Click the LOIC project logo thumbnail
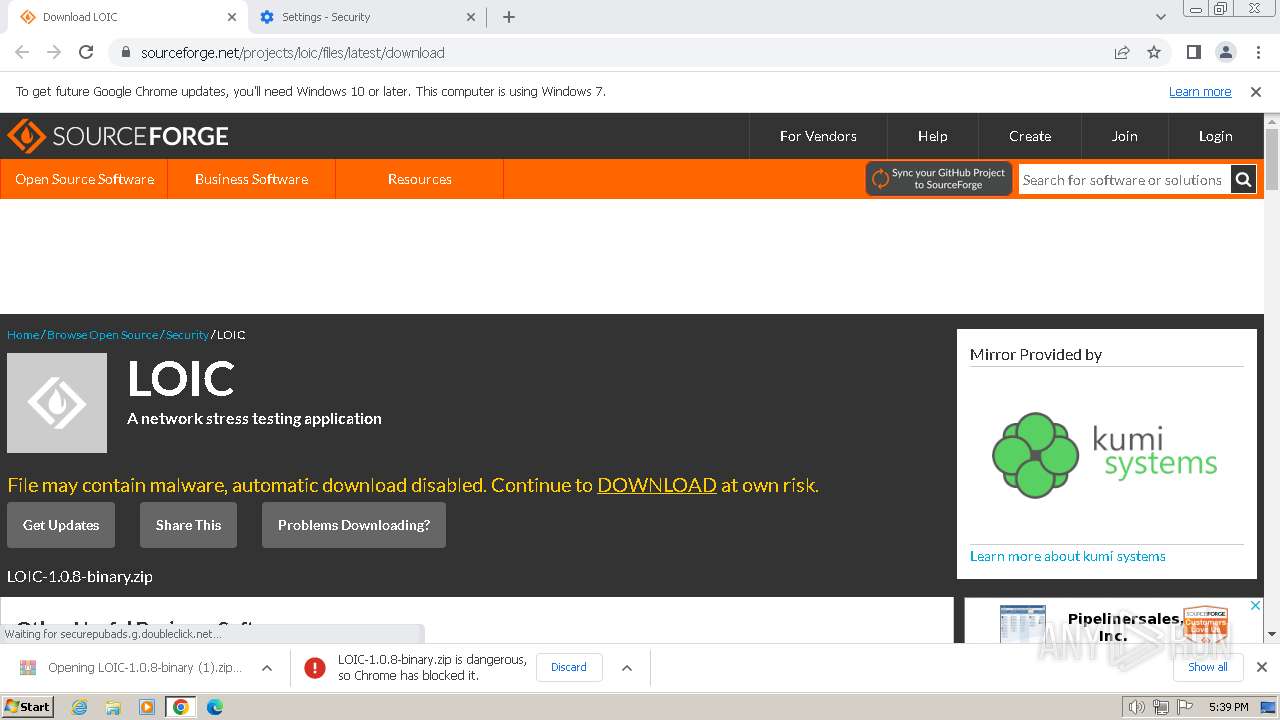1280x720 pixels. 57,403
